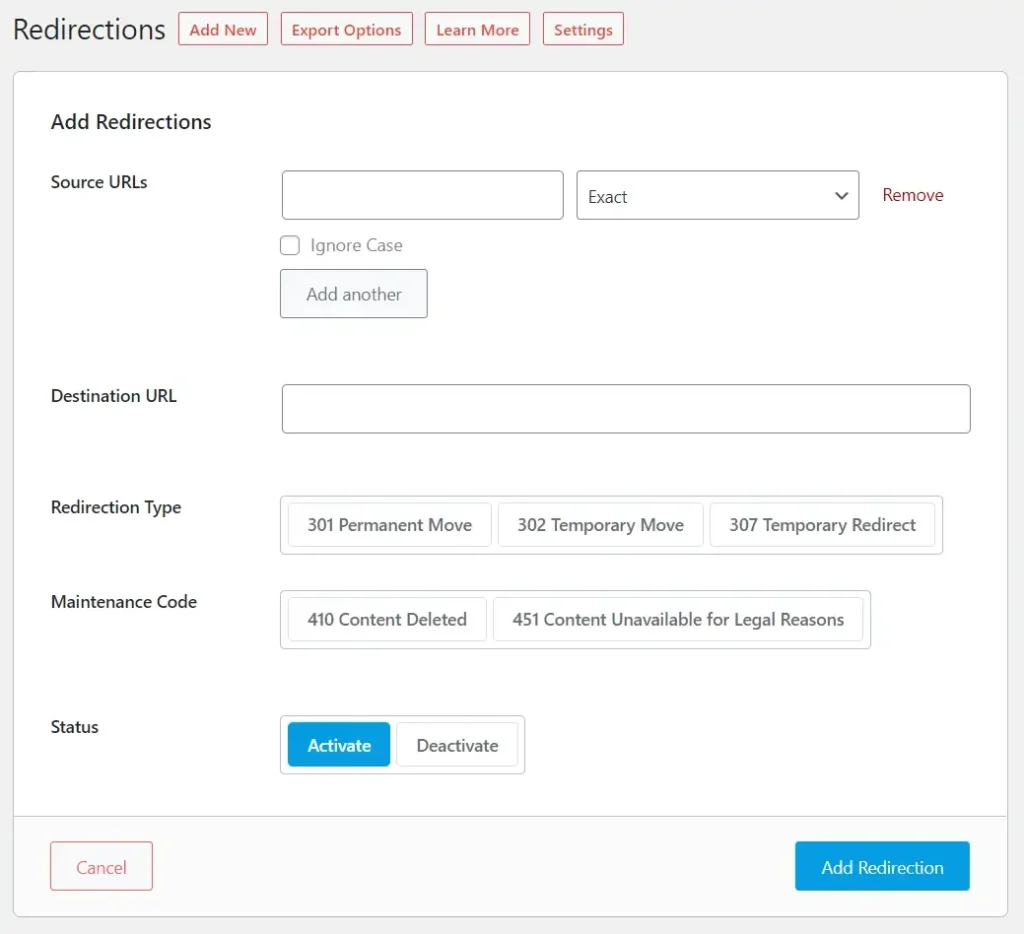Click the Add New button
The image size is (1024, 934).
pyautogui.click(x=223, y=29)
